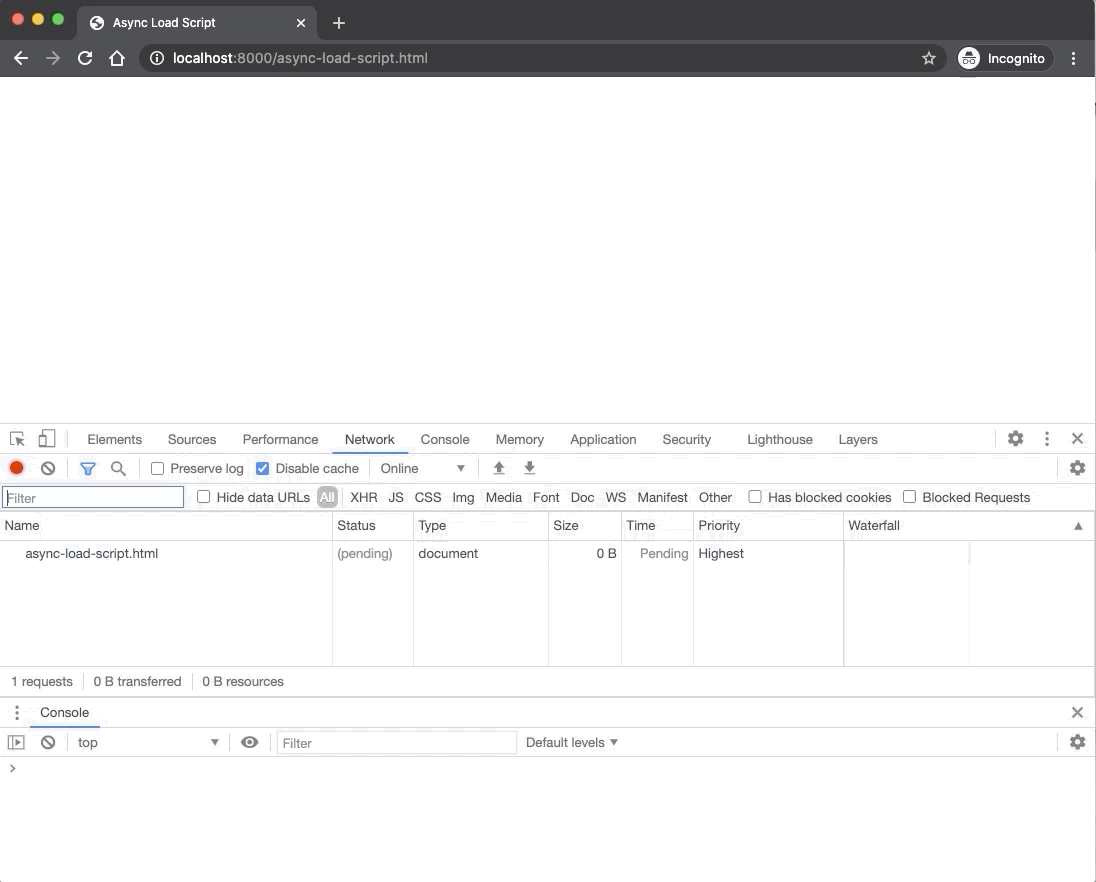Export HAR file using the download icon
1096x882 pixels.
pos(529,467)
